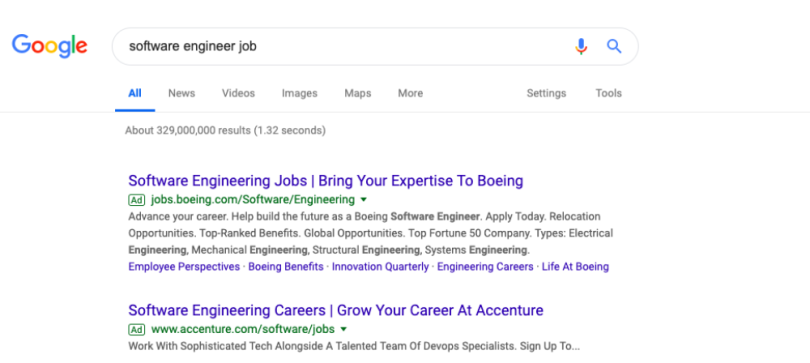Open the Accenture Software Engineering Careers result
The image size is (810, 363).
point(336,310)
